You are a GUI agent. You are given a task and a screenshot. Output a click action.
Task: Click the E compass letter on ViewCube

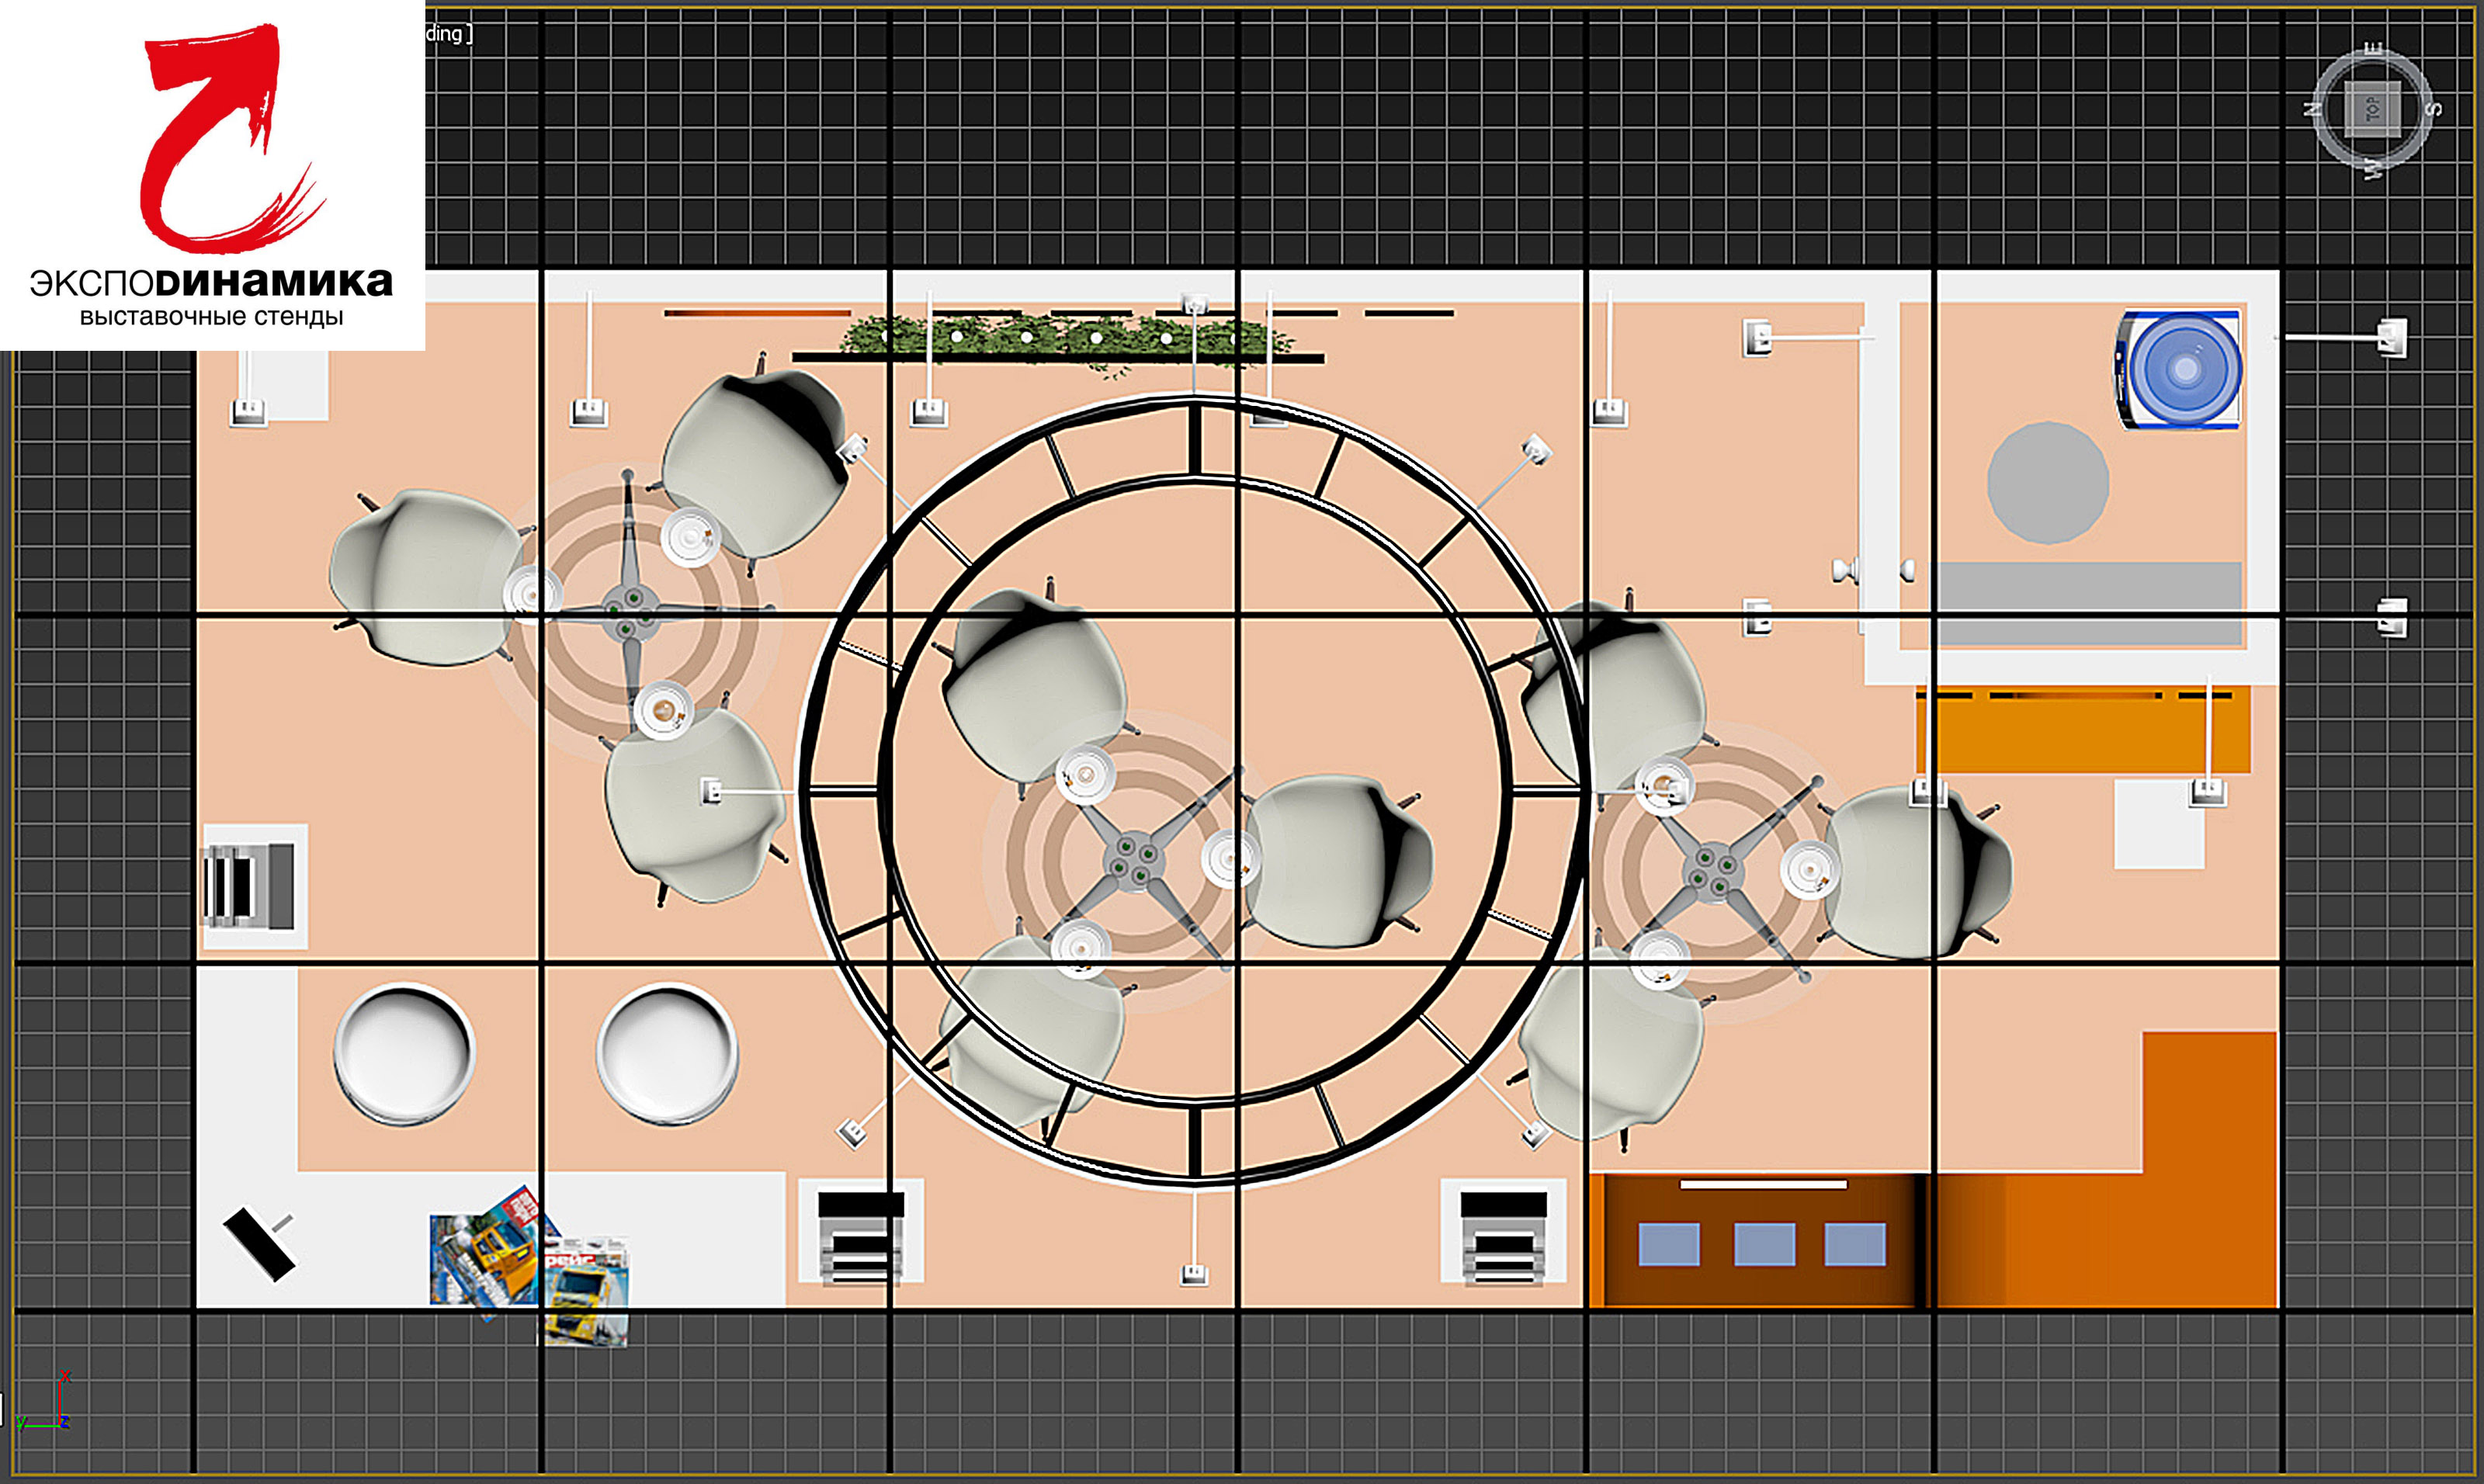pos(2373,48)
